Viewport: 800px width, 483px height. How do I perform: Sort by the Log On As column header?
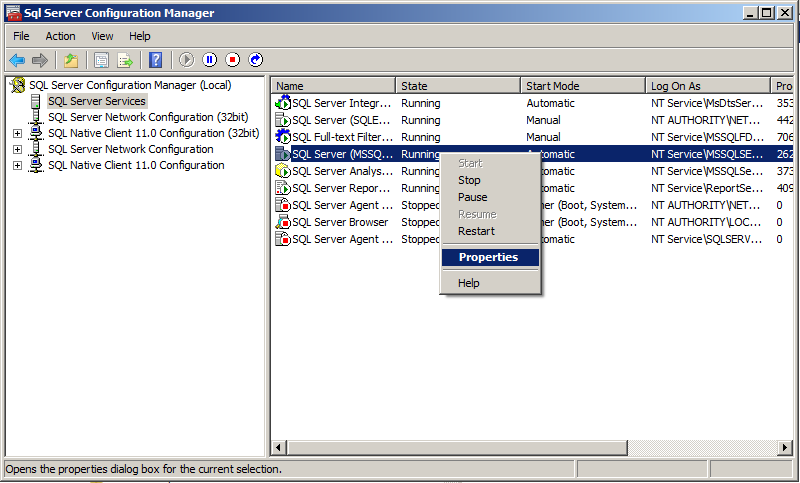pos(708,86)
